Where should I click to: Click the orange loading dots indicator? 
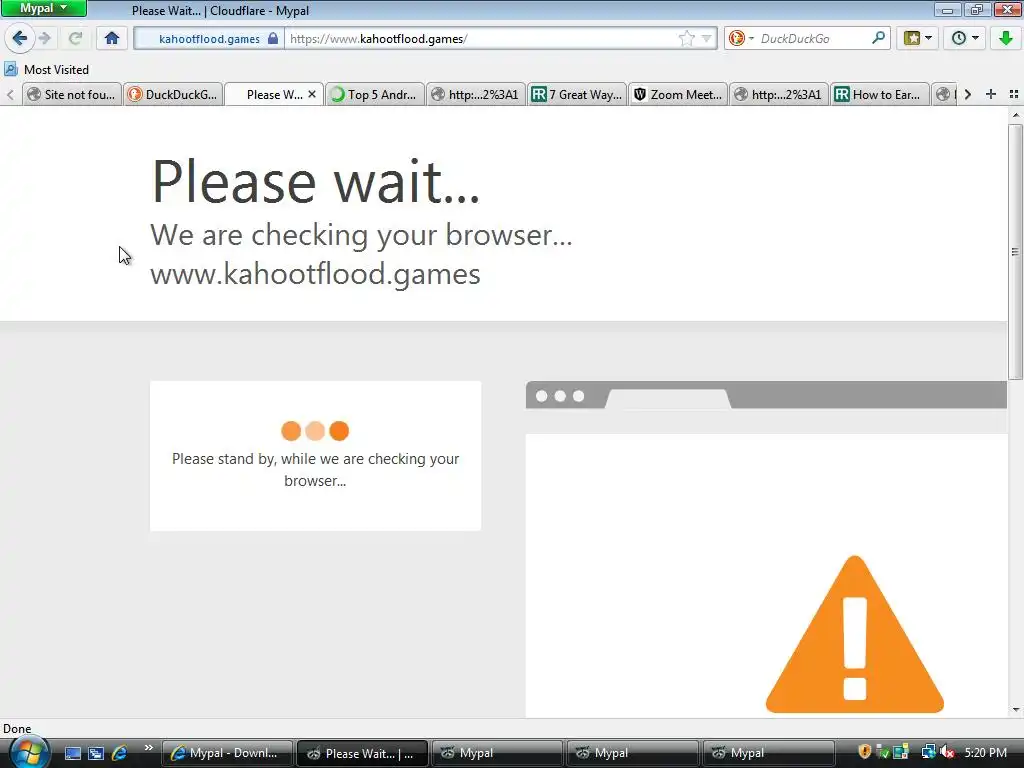point(315,431)
